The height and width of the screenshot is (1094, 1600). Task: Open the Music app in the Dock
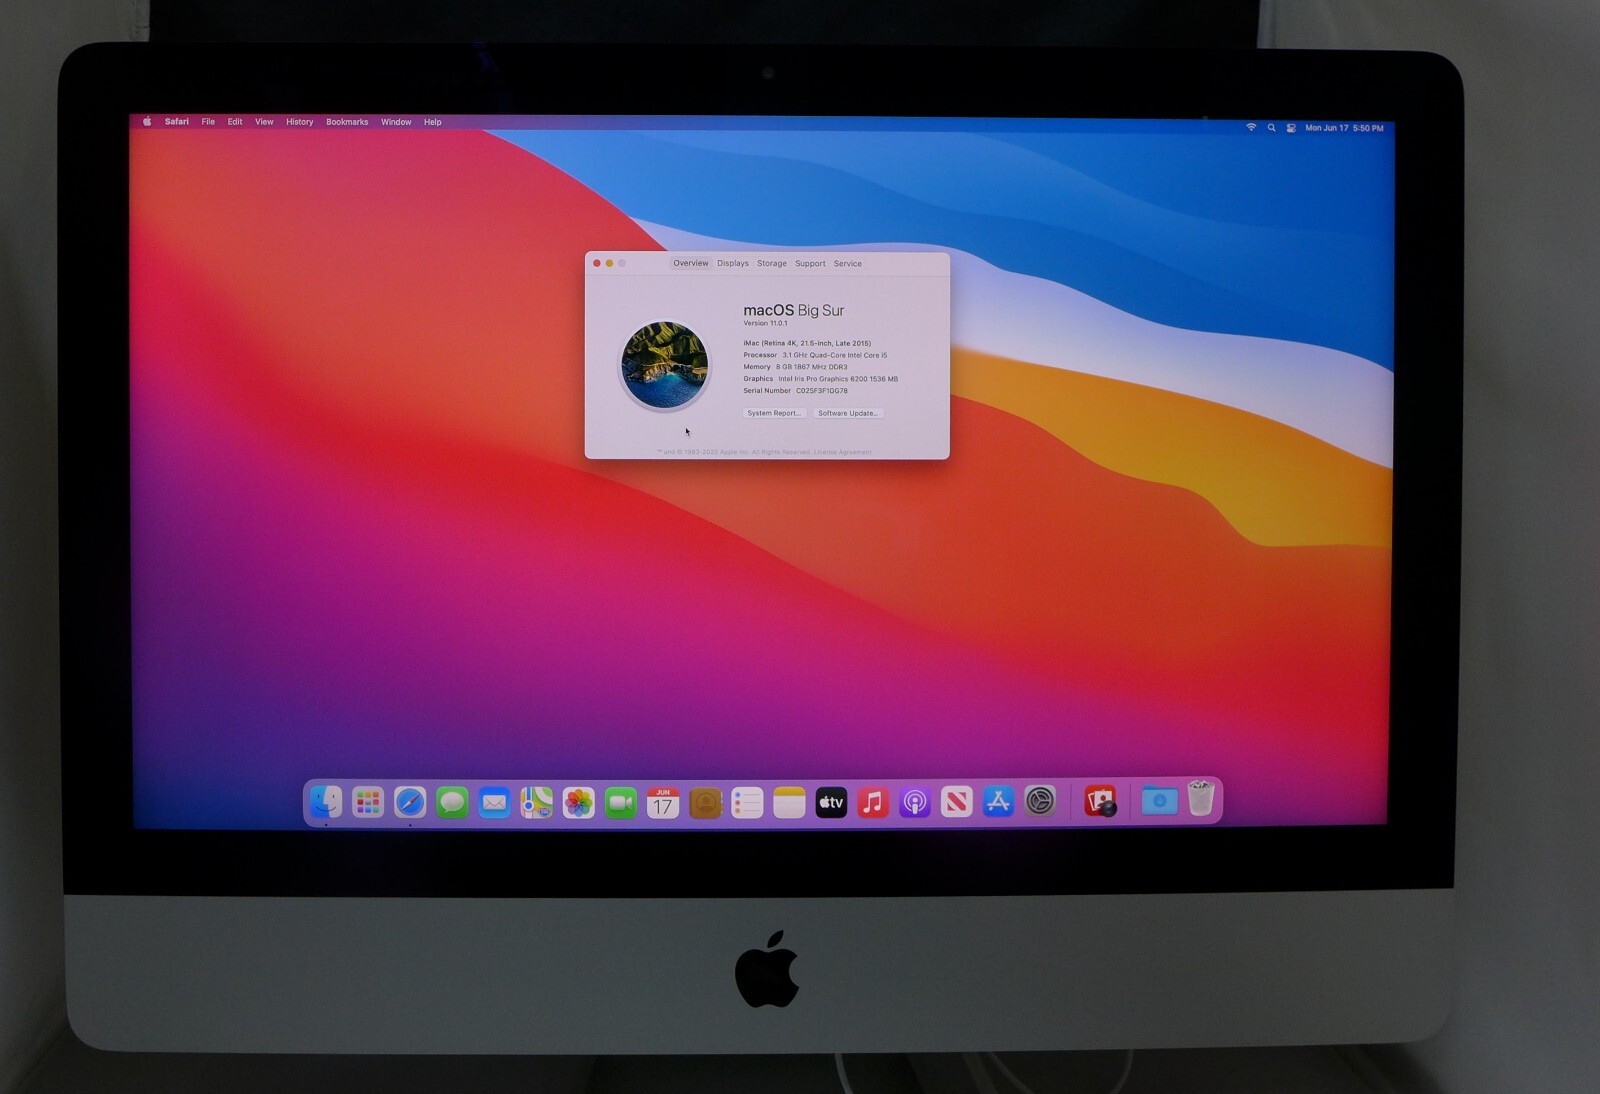(873, 802)
